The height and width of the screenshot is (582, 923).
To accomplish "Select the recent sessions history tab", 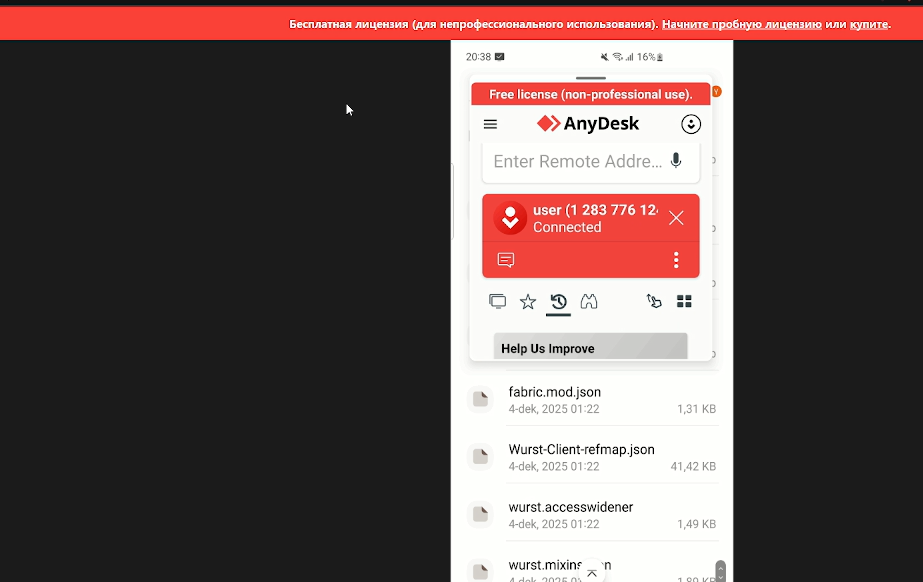I will [558, 301].
